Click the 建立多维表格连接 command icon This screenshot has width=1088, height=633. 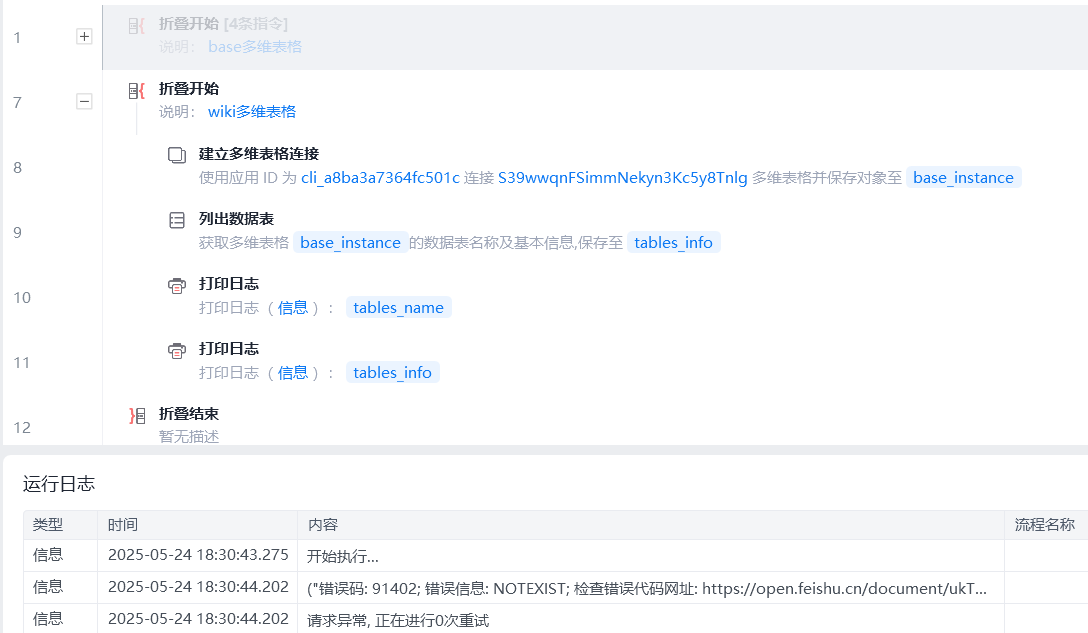[177, 155]
